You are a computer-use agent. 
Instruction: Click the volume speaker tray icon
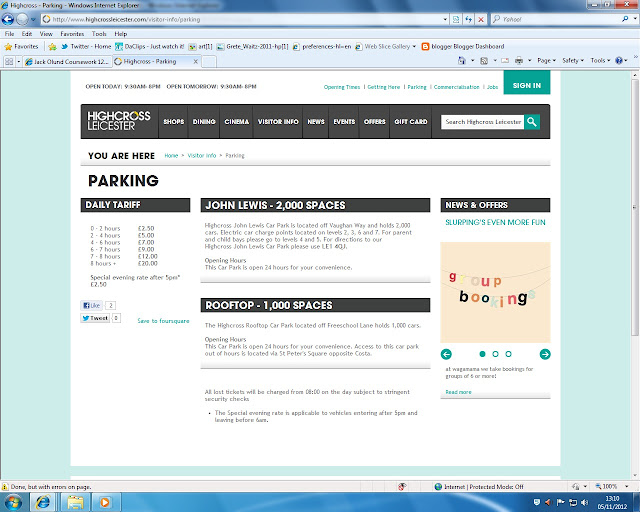(584, 502)
